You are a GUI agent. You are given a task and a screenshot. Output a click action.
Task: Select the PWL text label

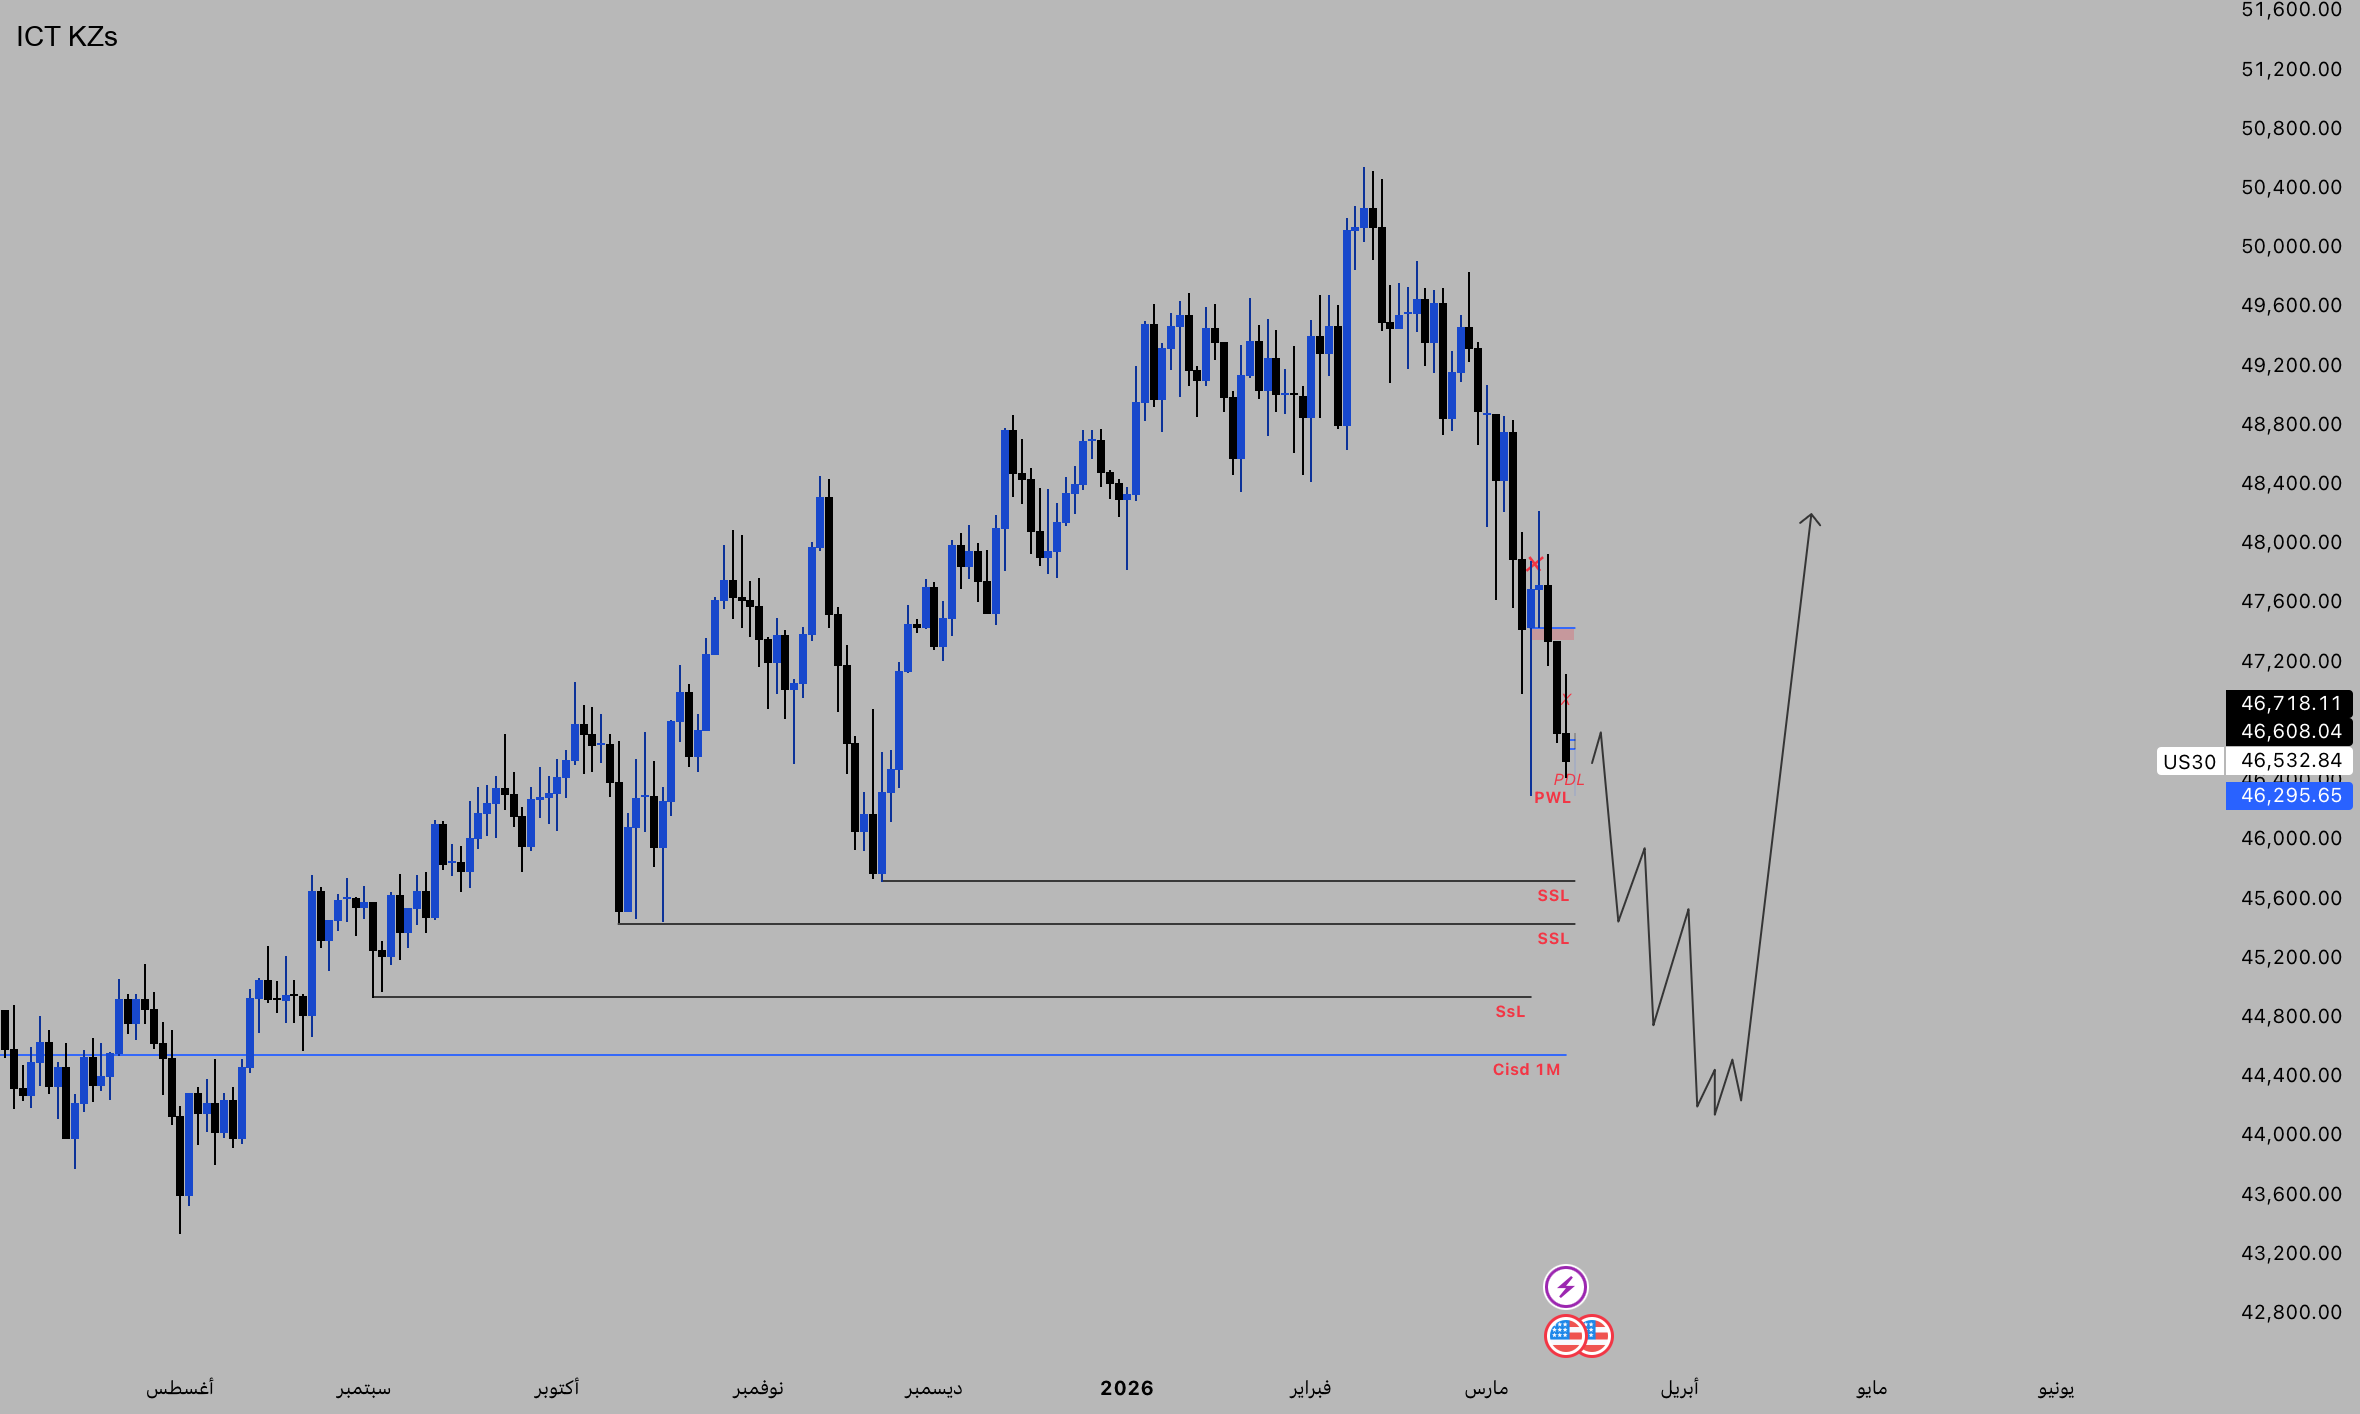1552,798
